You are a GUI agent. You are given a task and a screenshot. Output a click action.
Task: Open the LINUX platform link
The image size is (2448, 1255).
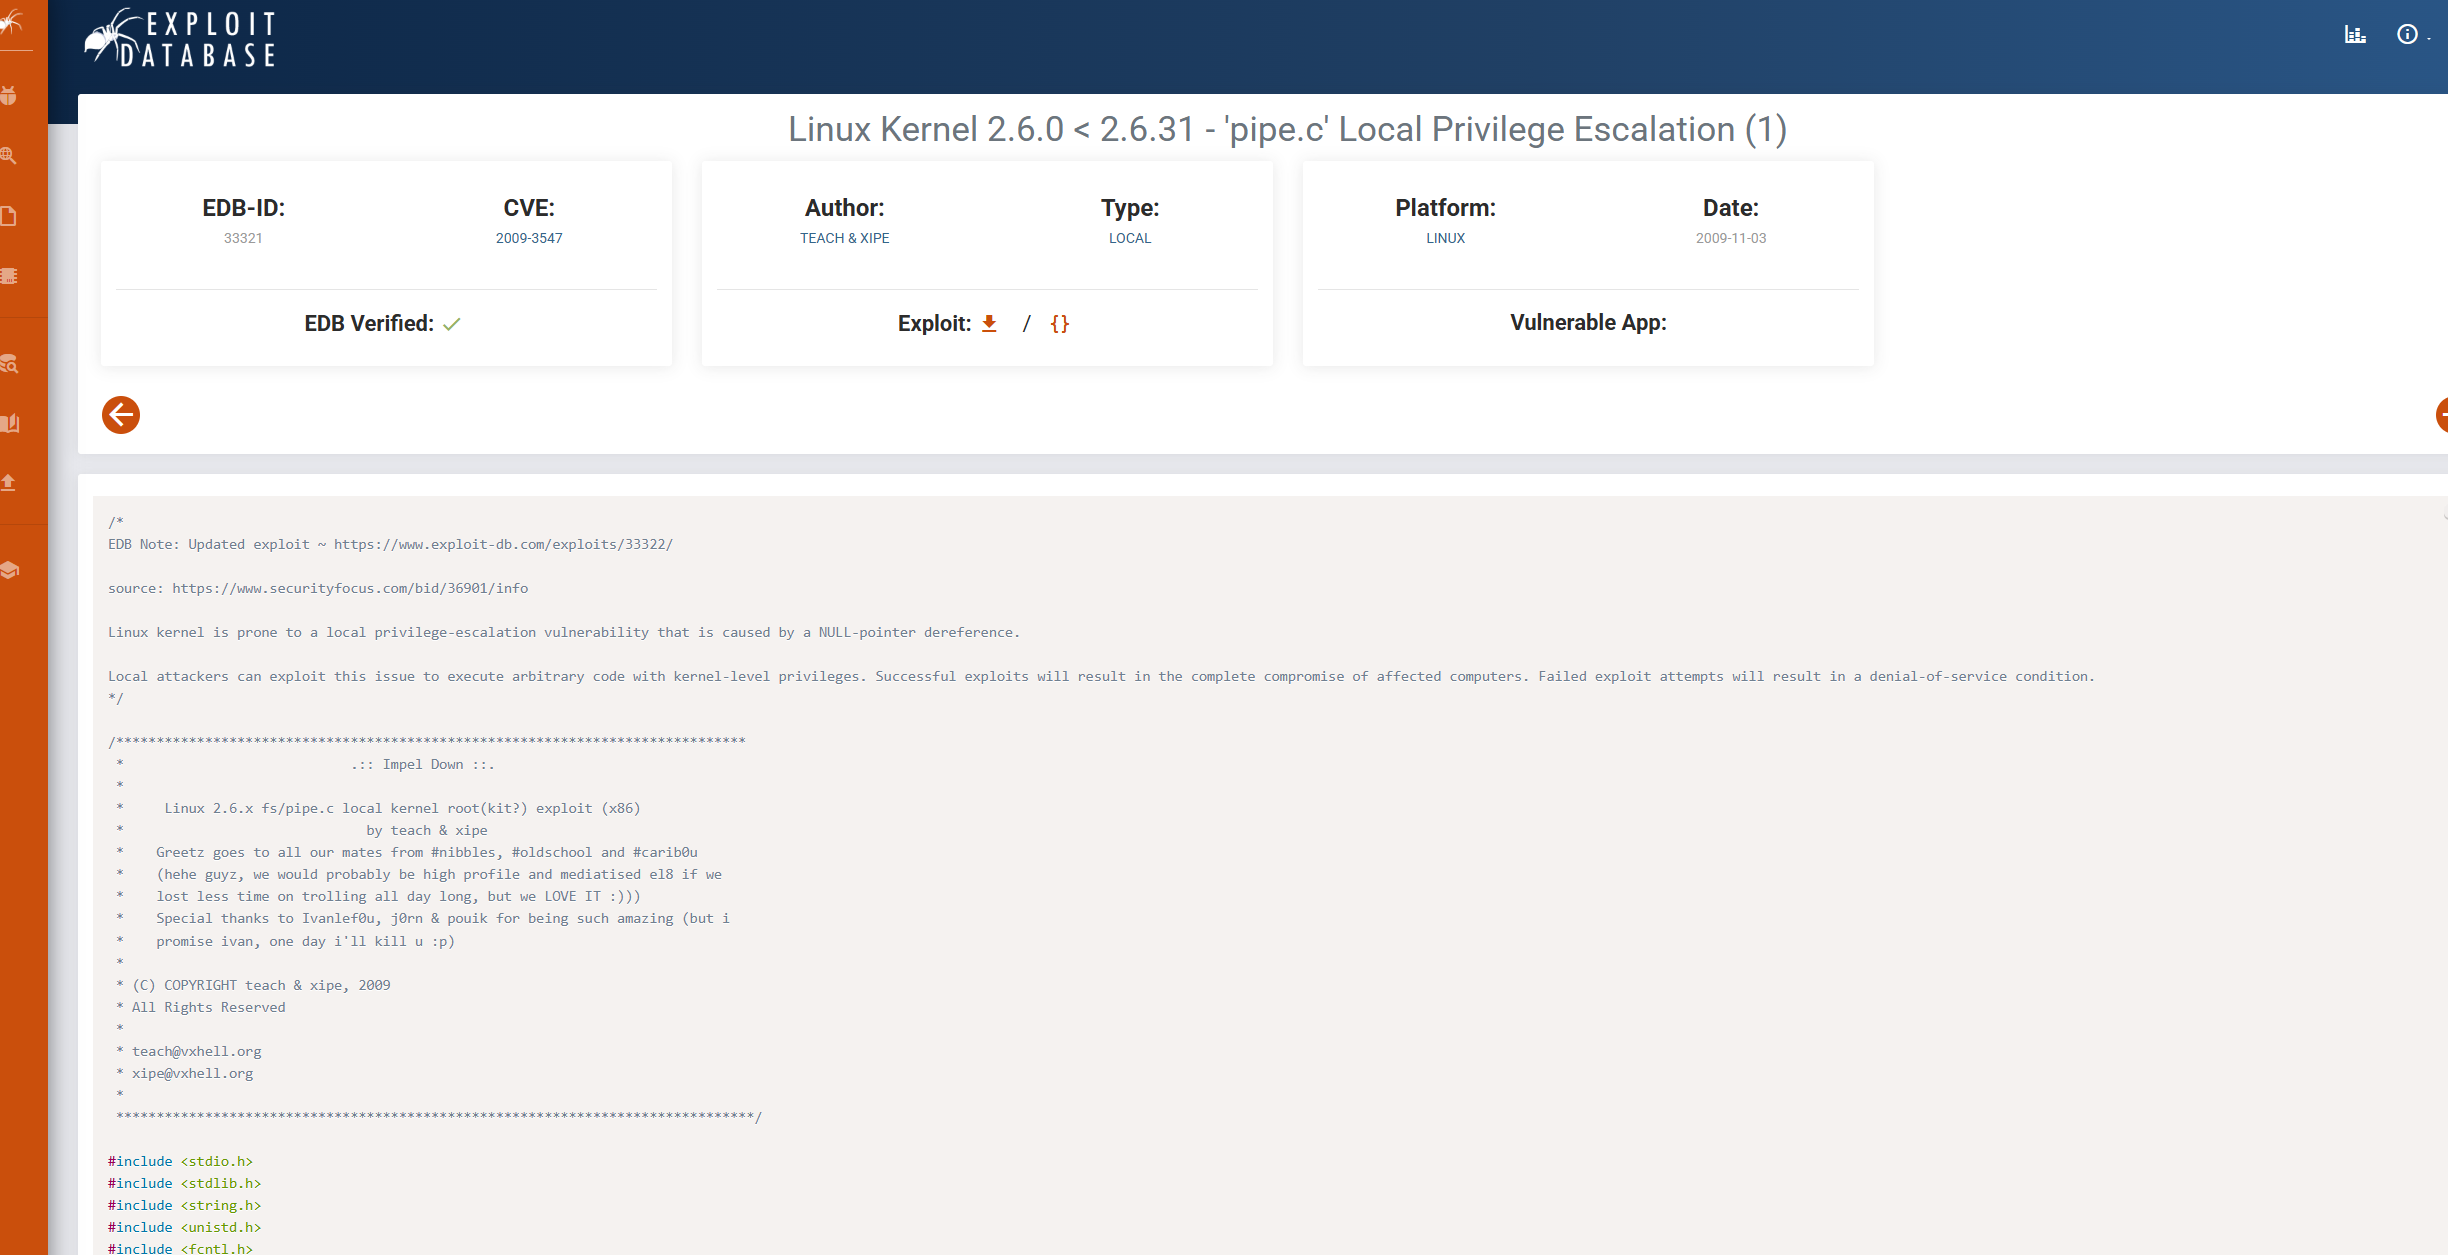tap(1445, 238)
